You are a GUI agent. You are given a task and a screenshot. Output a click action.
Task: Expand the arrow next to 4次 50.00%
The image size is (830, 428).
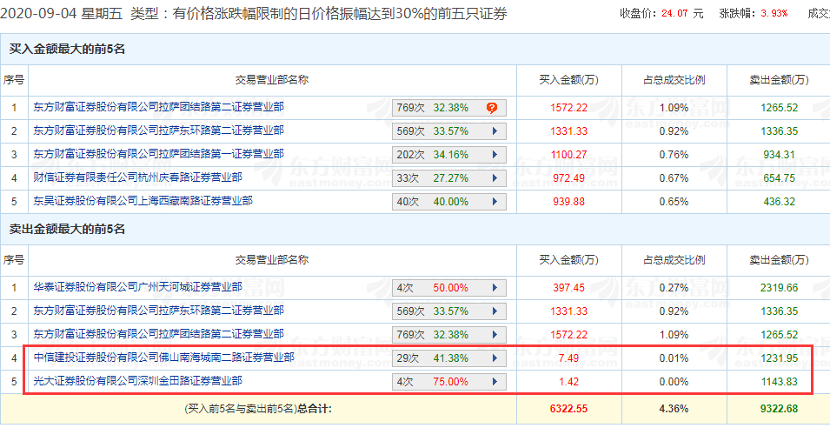(495, 288)
